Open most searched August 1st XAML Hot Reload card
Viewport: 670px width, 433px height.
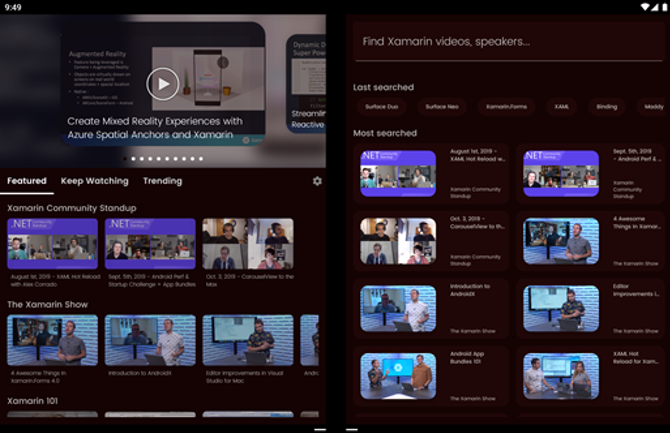tap(431, 174)
